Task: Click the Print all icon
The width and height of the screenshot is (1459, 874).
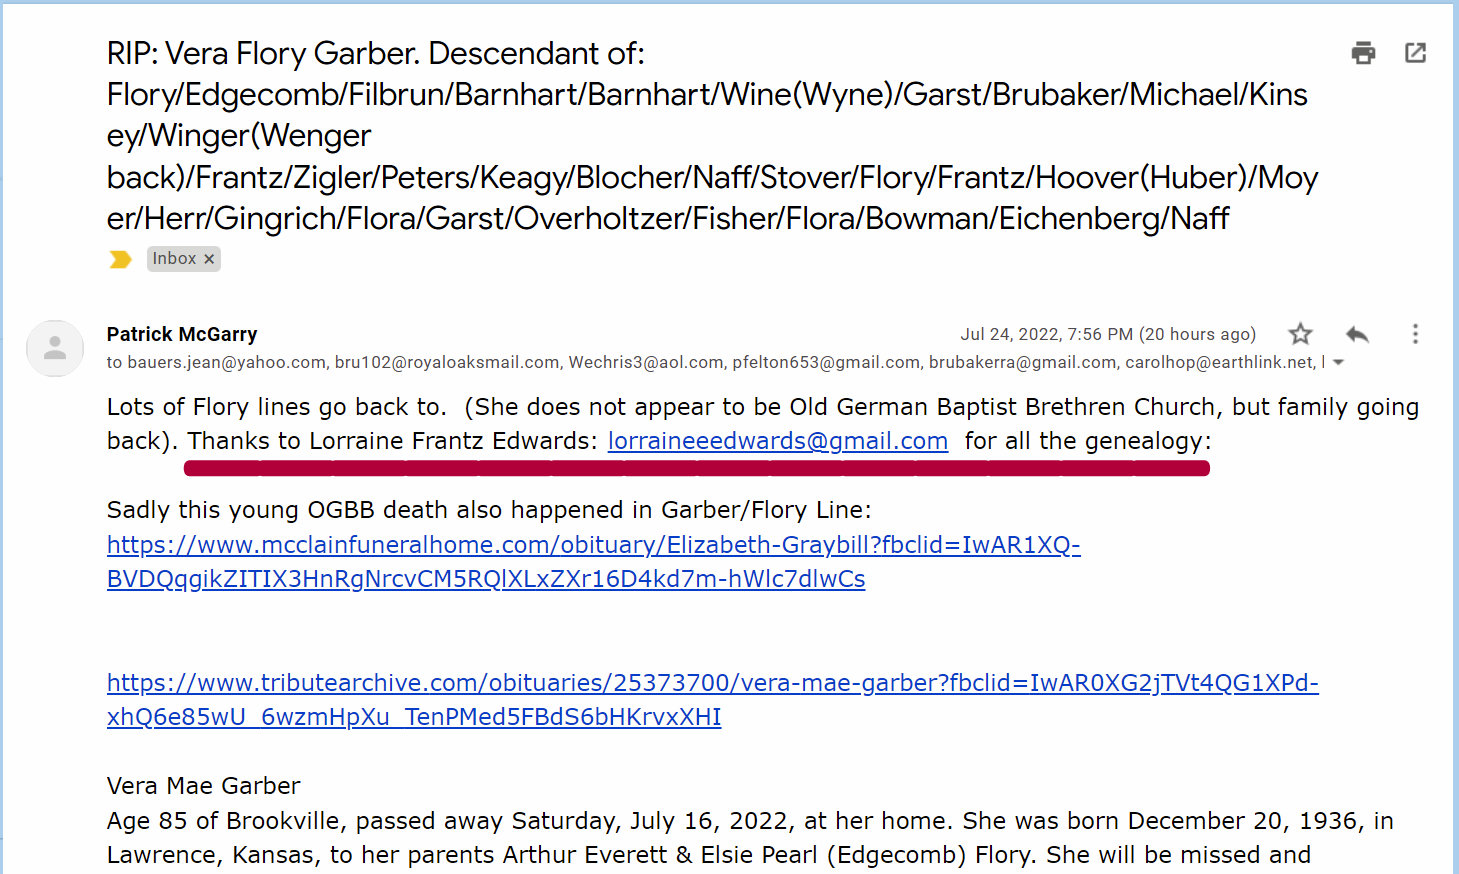Action: [x=1363, y=53]
